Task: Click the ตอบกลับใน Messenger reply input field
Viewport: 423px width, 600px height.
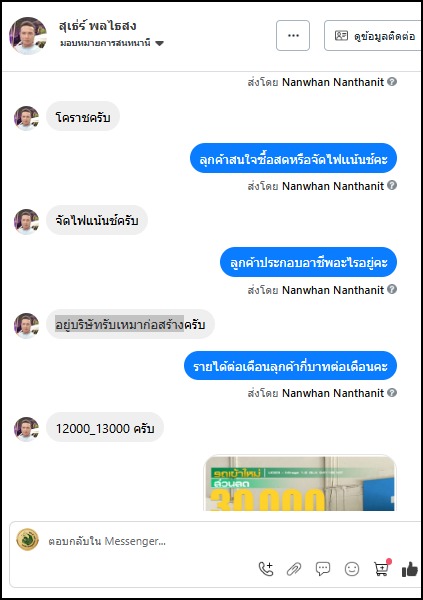Action: 214,541
